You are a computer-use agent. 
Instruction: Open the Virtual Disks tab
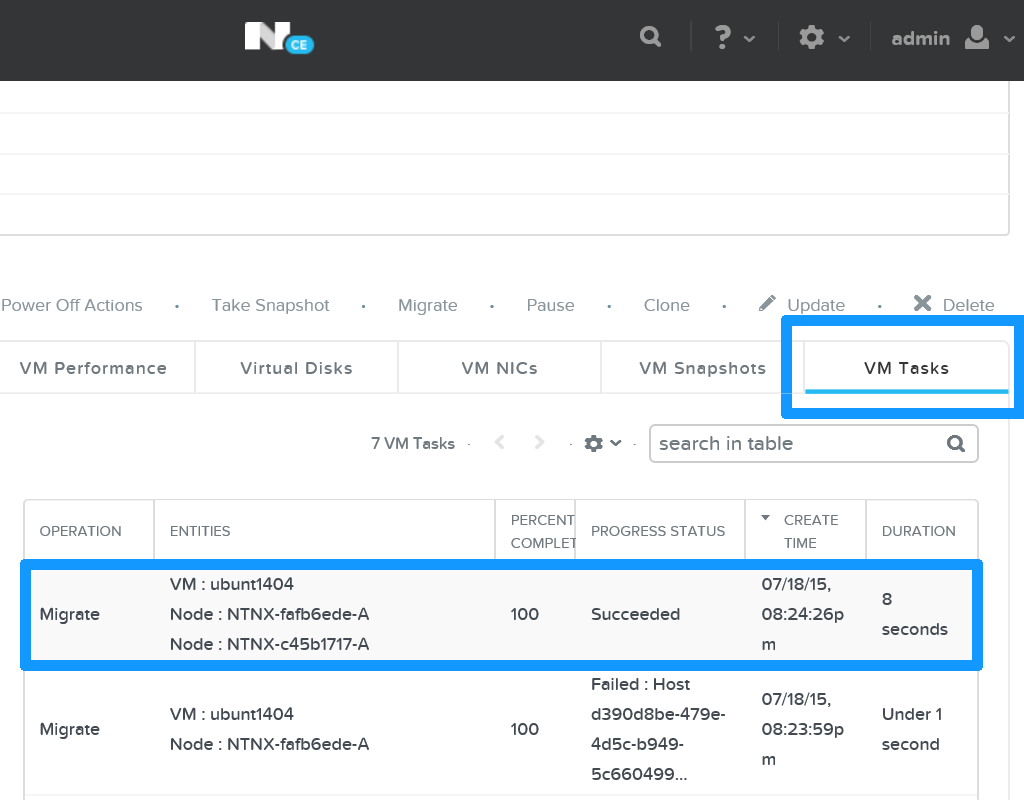point(295,368)
